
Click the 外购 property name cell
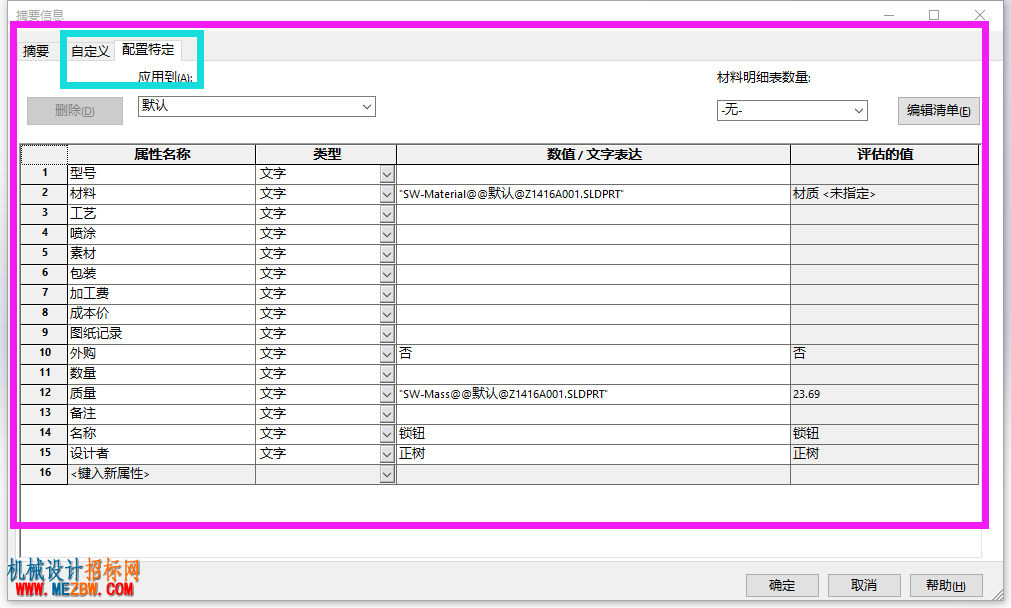coord(161,354)
